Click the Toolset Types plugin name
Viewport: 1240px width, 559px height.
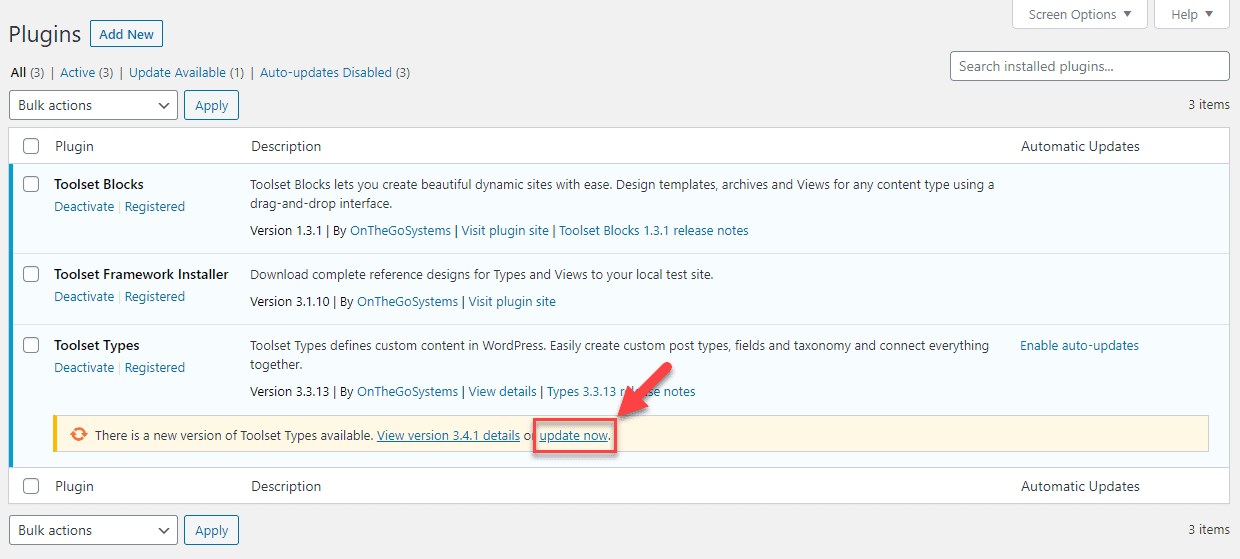coord(97,345)
